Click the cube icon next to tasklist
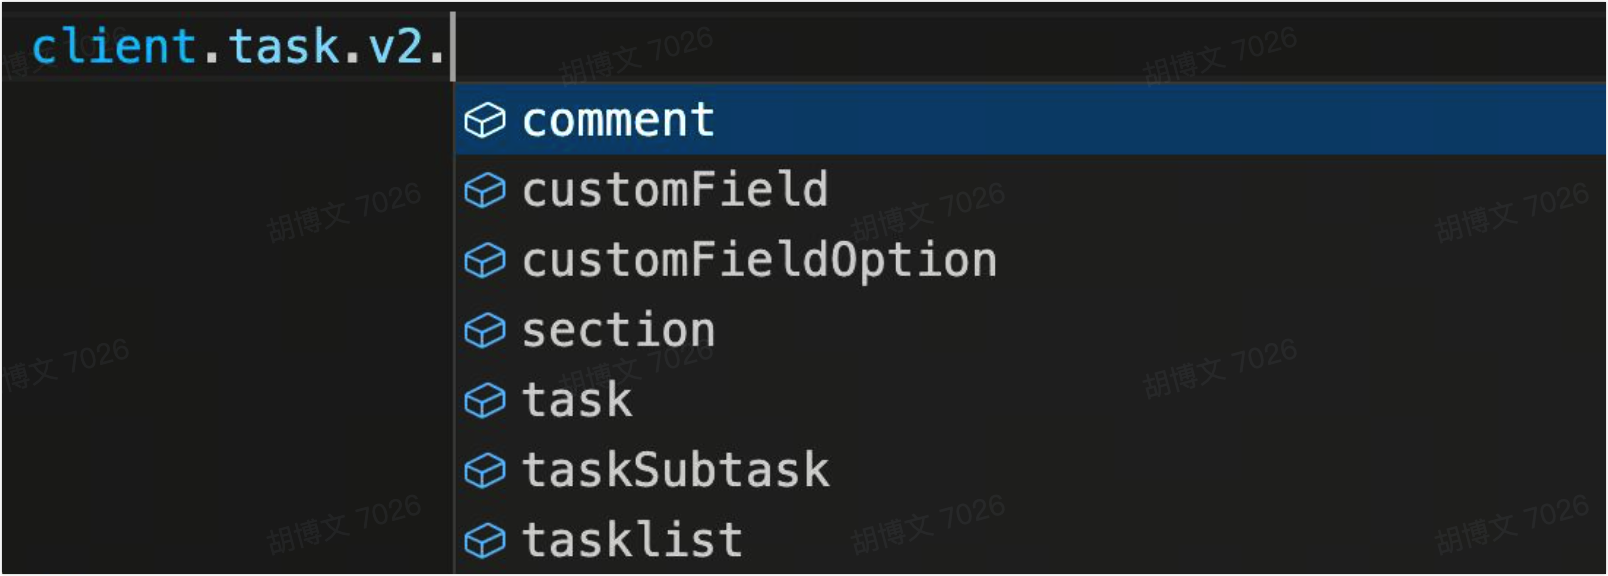This screenshot has width=1608, height=576. point(485,541)
